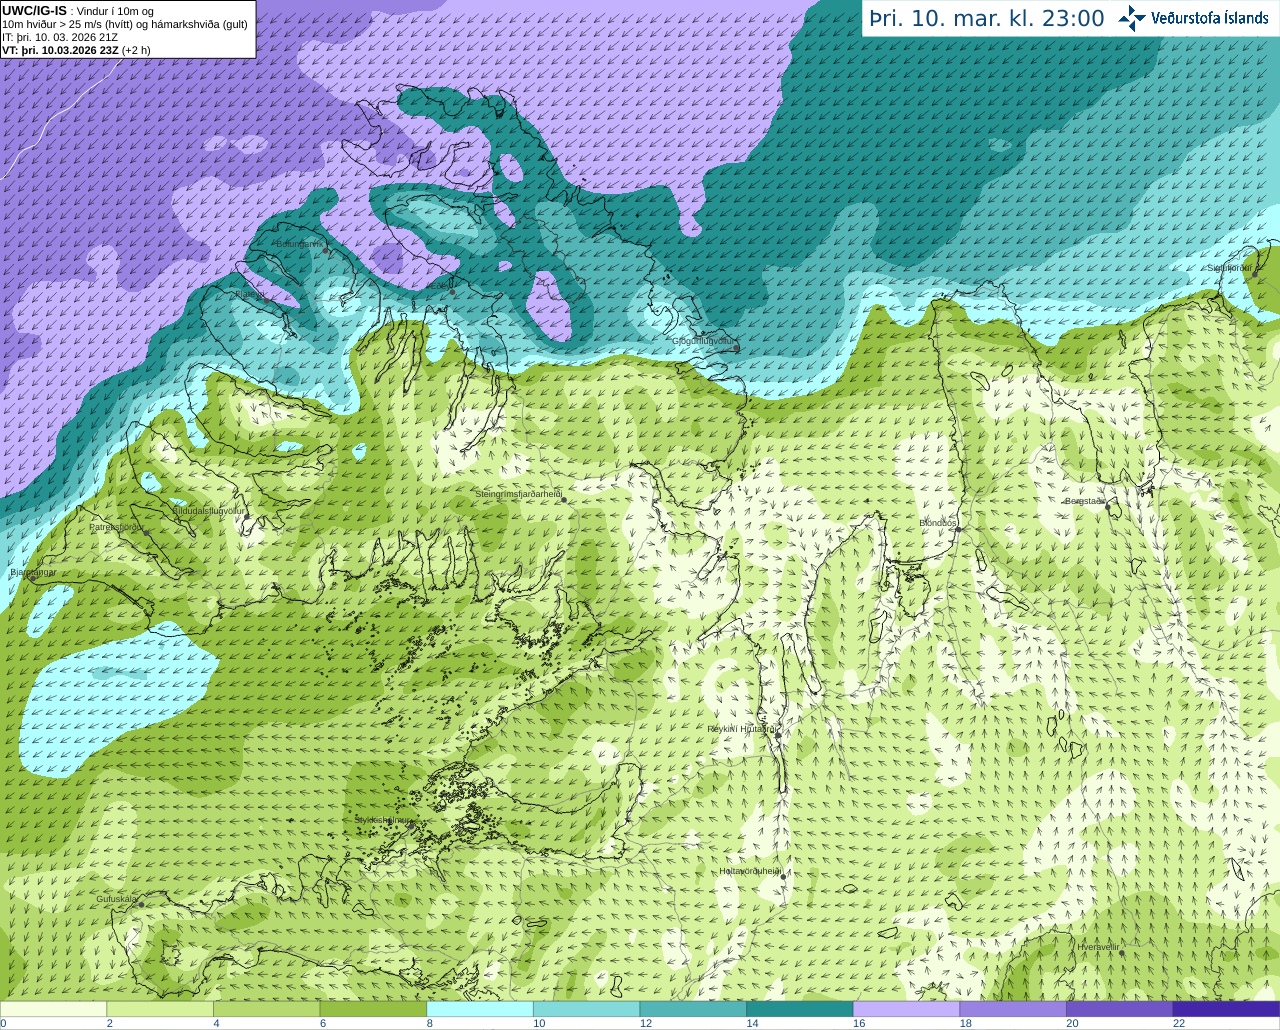Click the Bergstaðir station label
Screen dimensions: 1280x1030
1087,501
